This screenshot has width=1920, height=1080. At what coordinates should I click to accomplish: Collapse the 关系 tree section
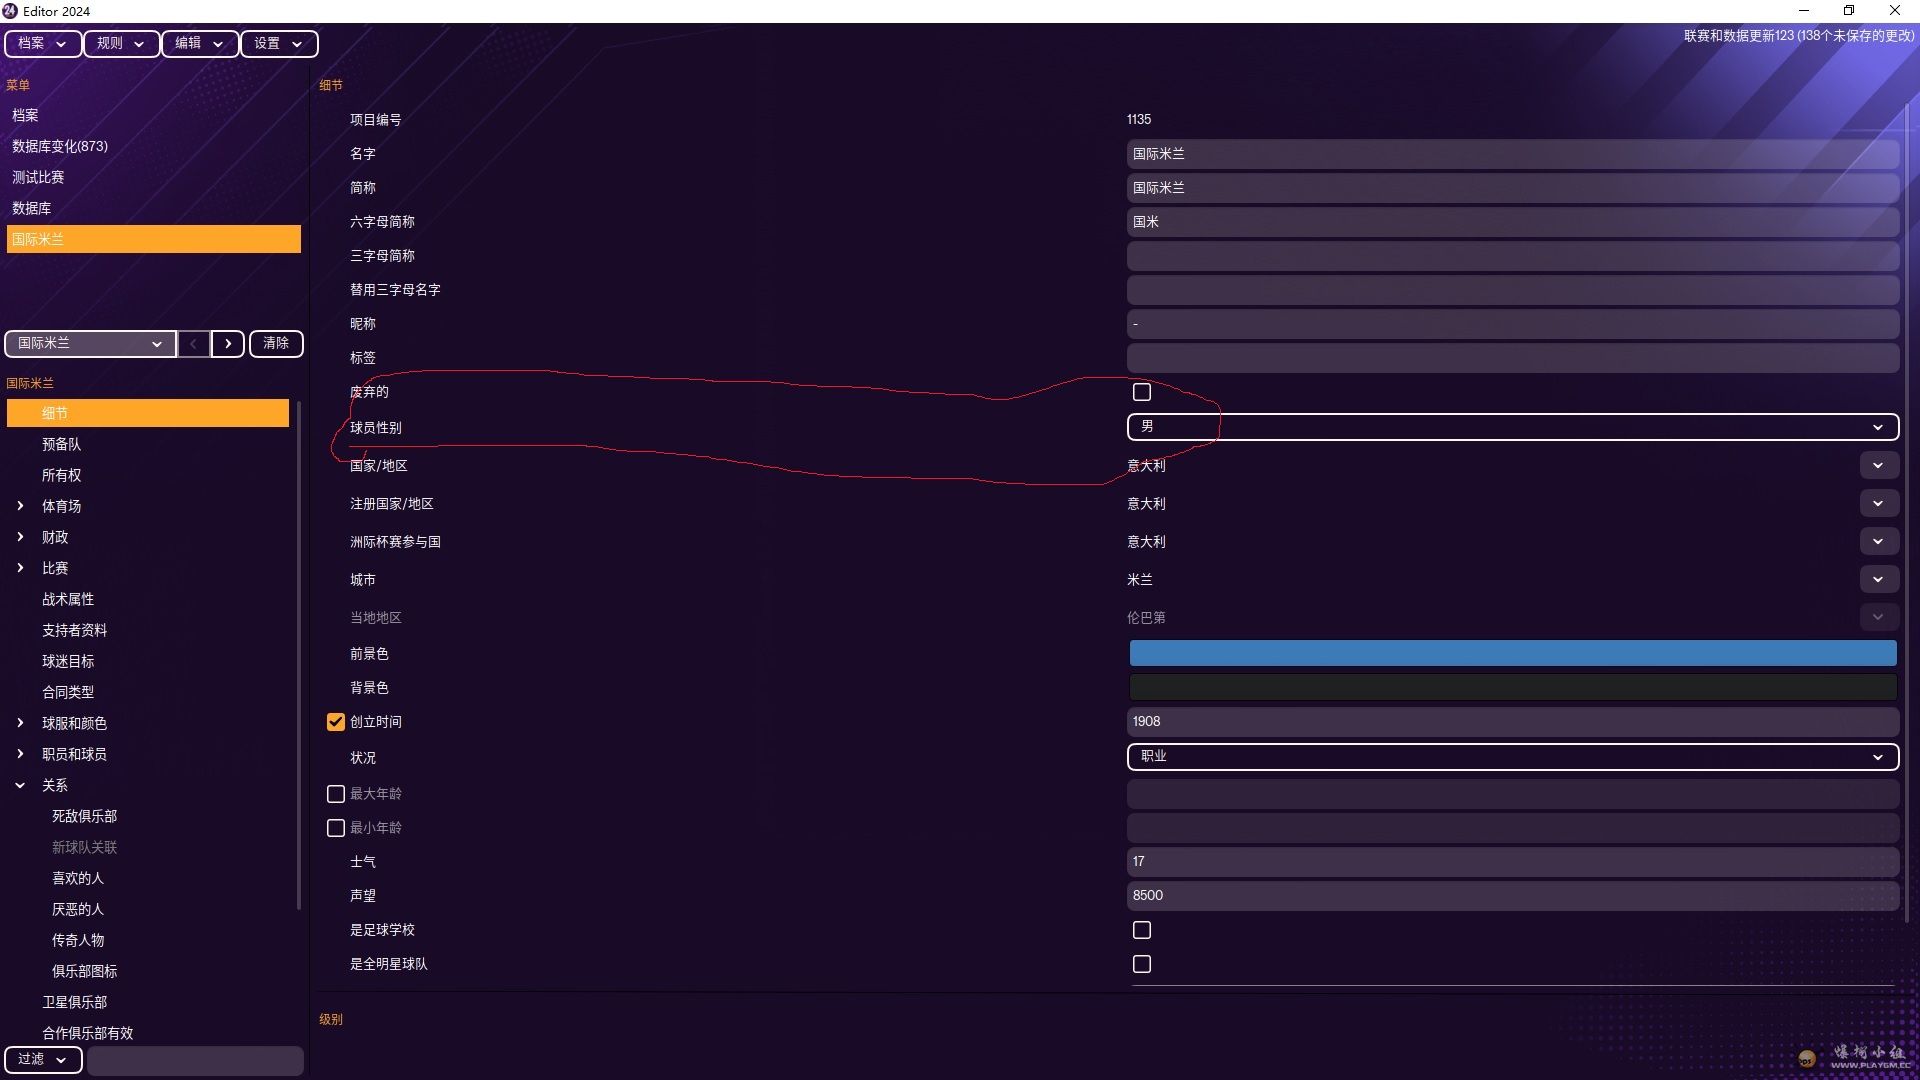(20, 786)
